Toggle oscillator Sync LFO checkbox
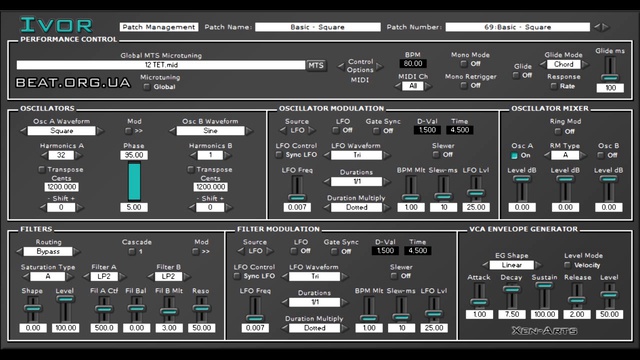 tap(279, 155)
